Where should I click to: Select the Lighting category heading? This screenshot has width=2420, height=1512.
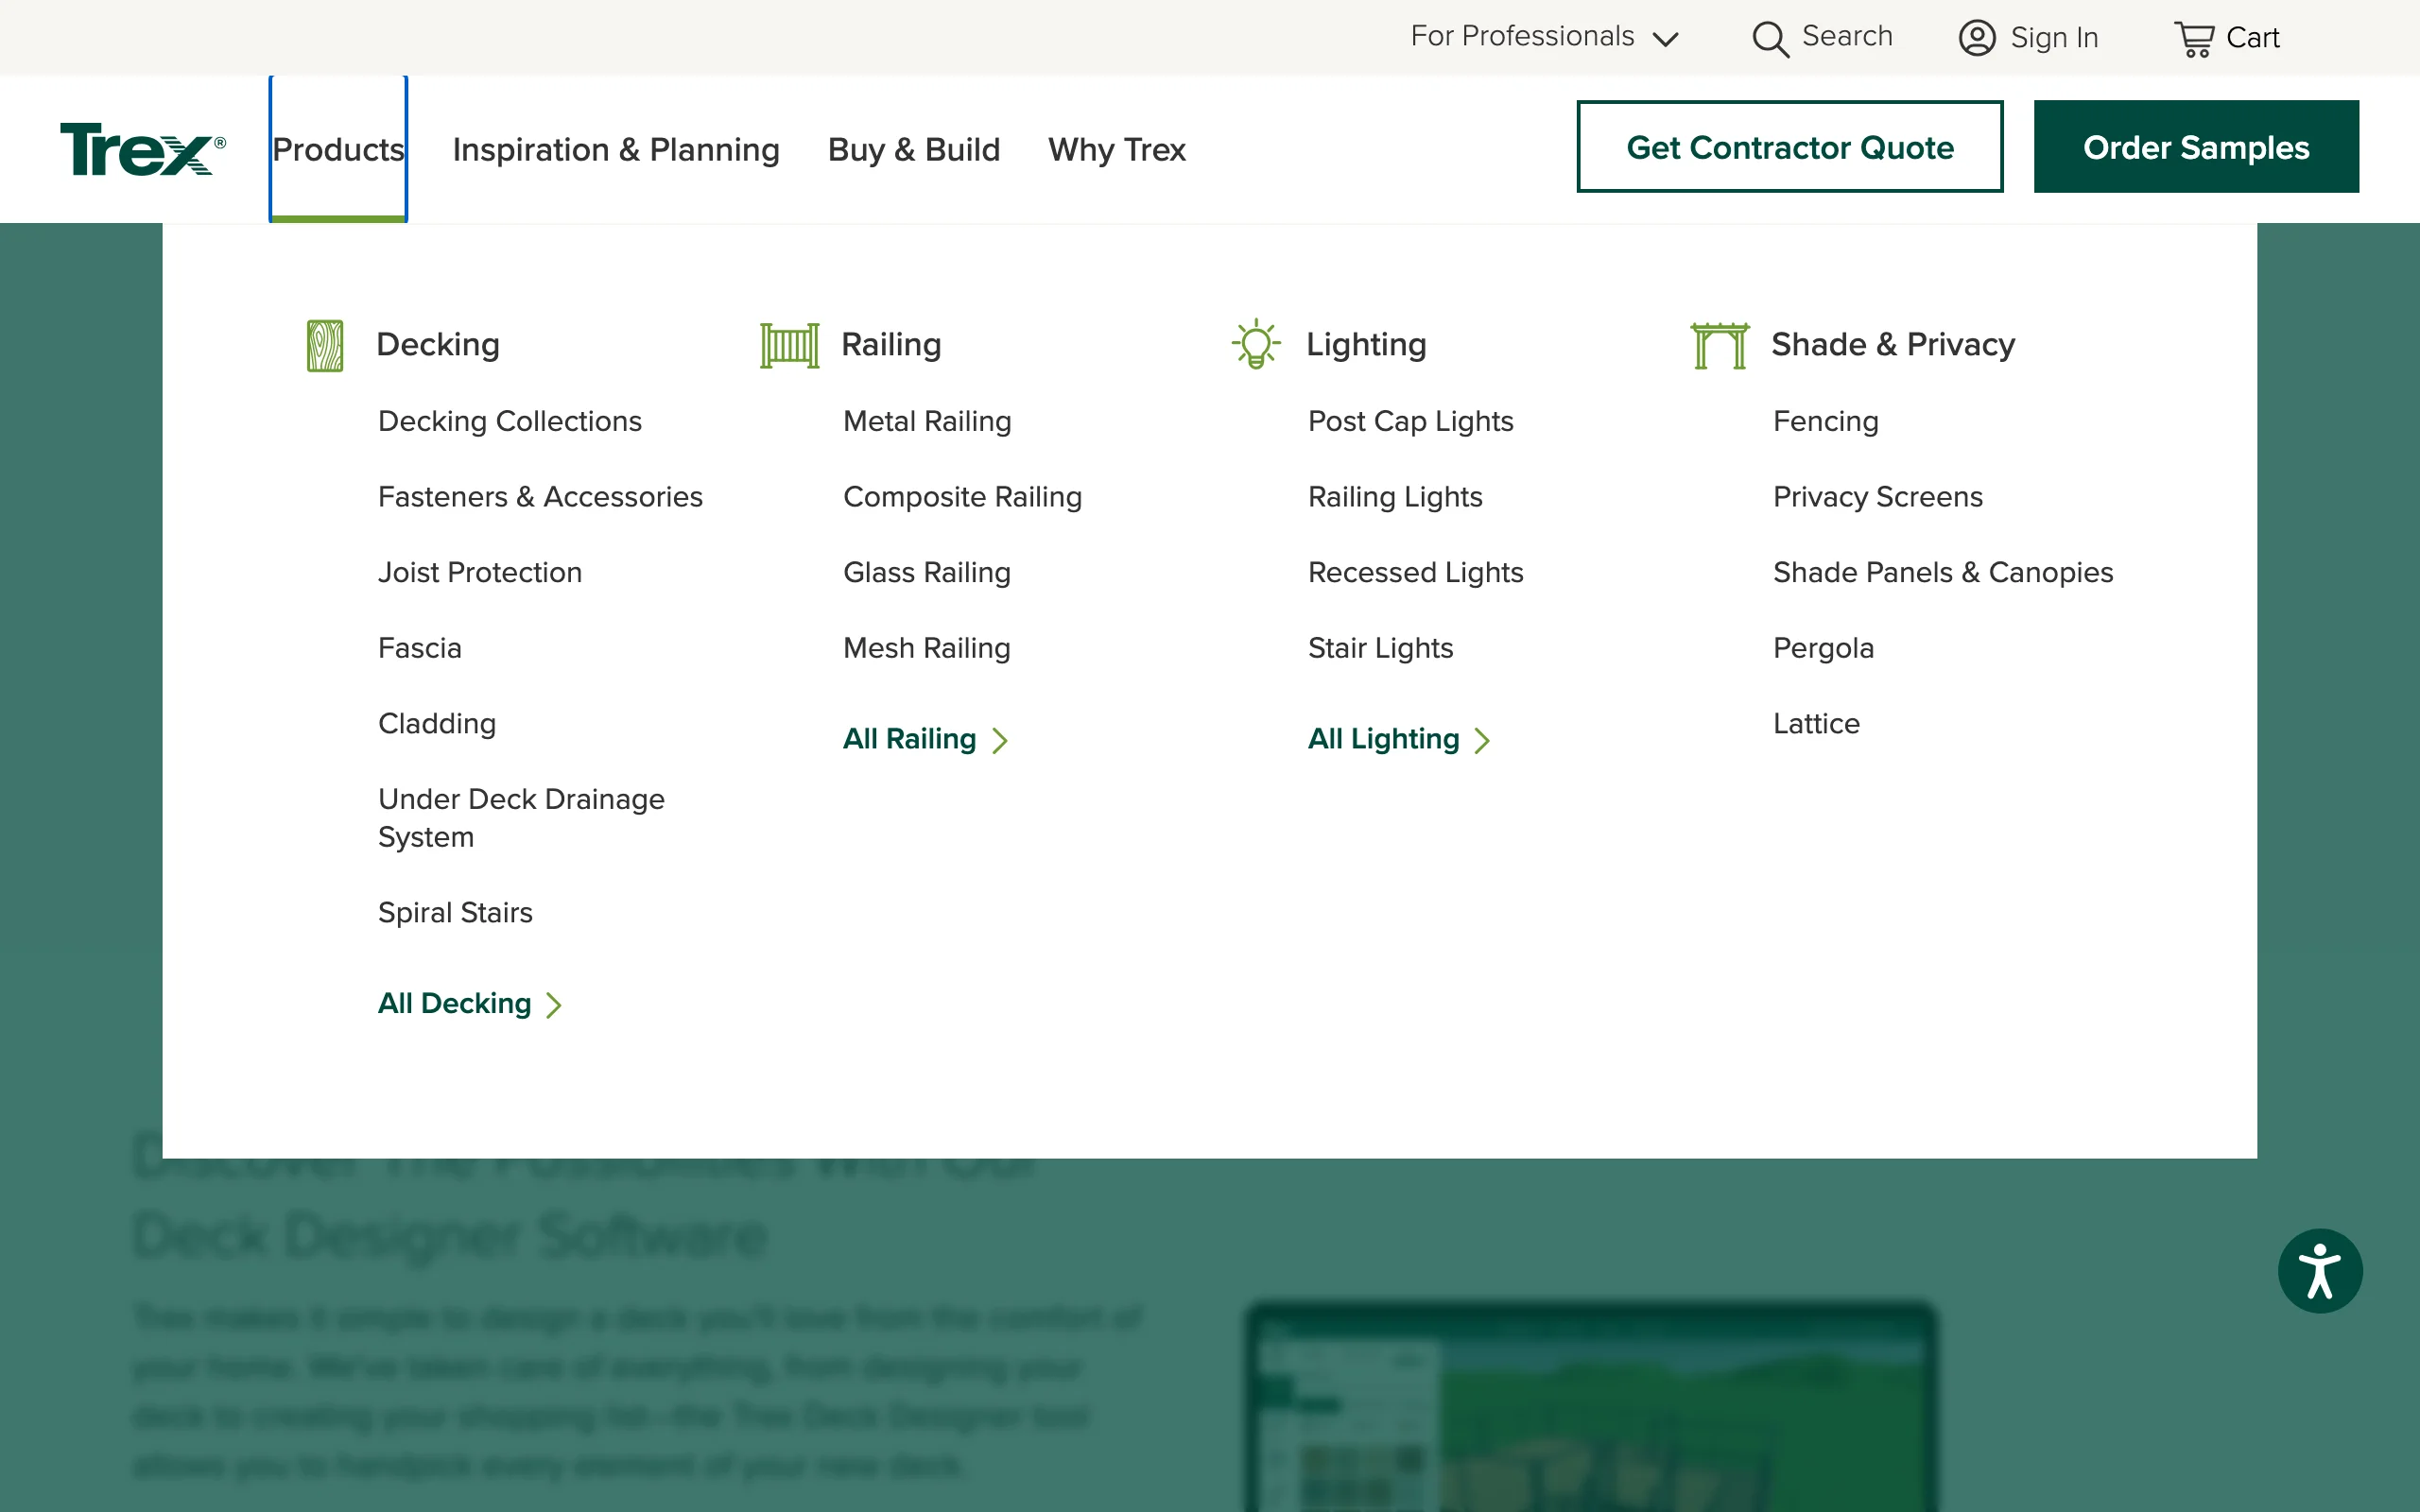(x=1366, y=345)
